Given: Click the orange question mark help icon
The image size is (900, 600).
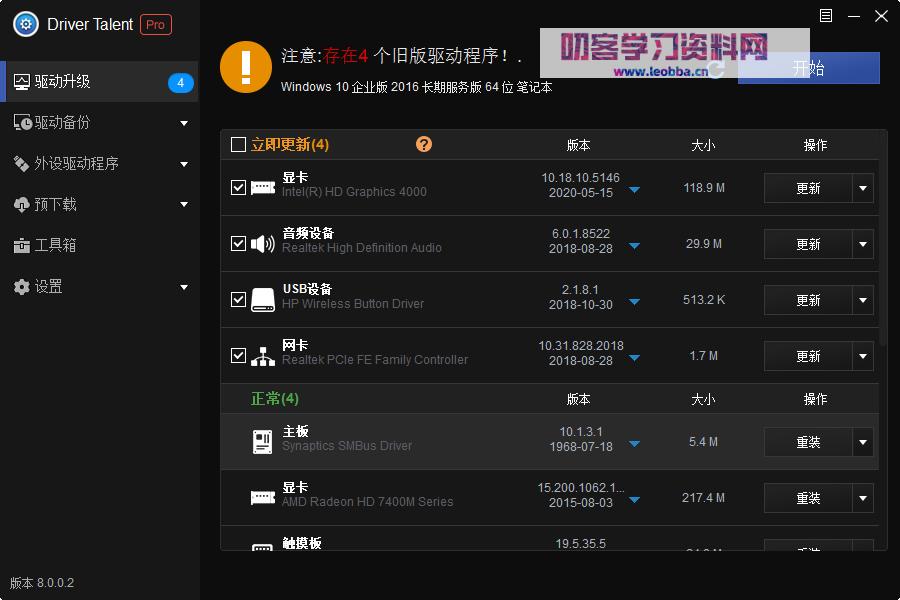Looking at the screenshot, I should click(424, 144).
